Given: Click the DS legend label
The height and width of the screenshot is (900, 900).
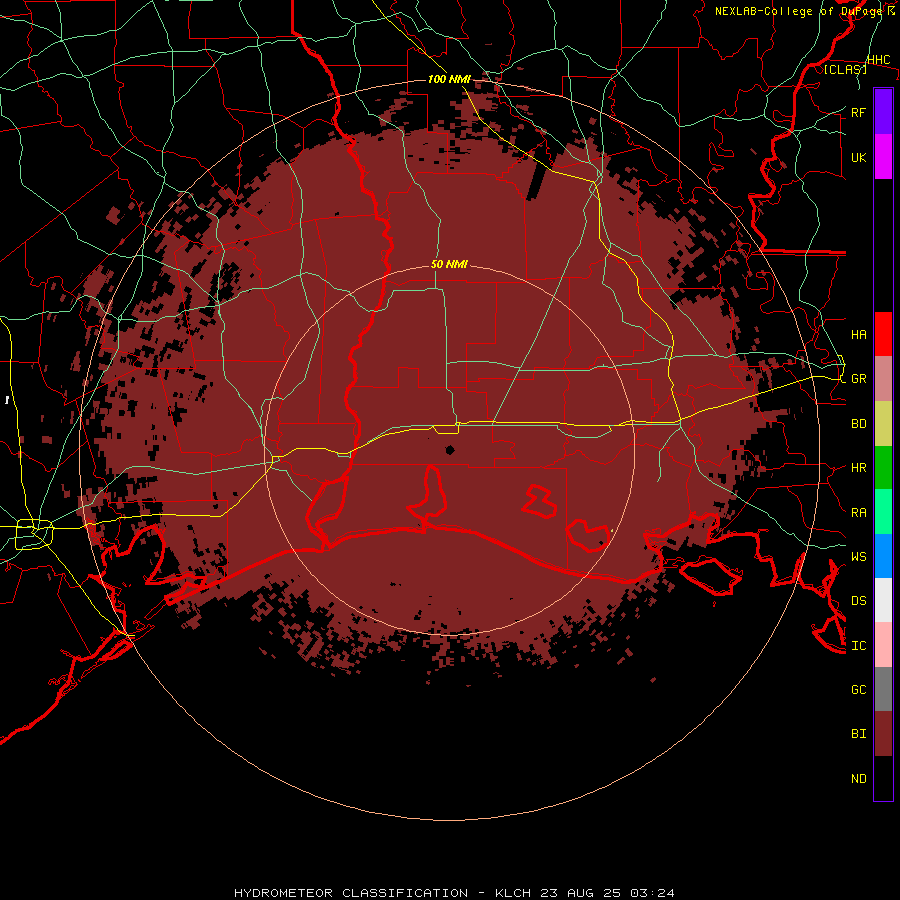Looking at the screenshot, I should pyautogui.click(x=859, y=601).
